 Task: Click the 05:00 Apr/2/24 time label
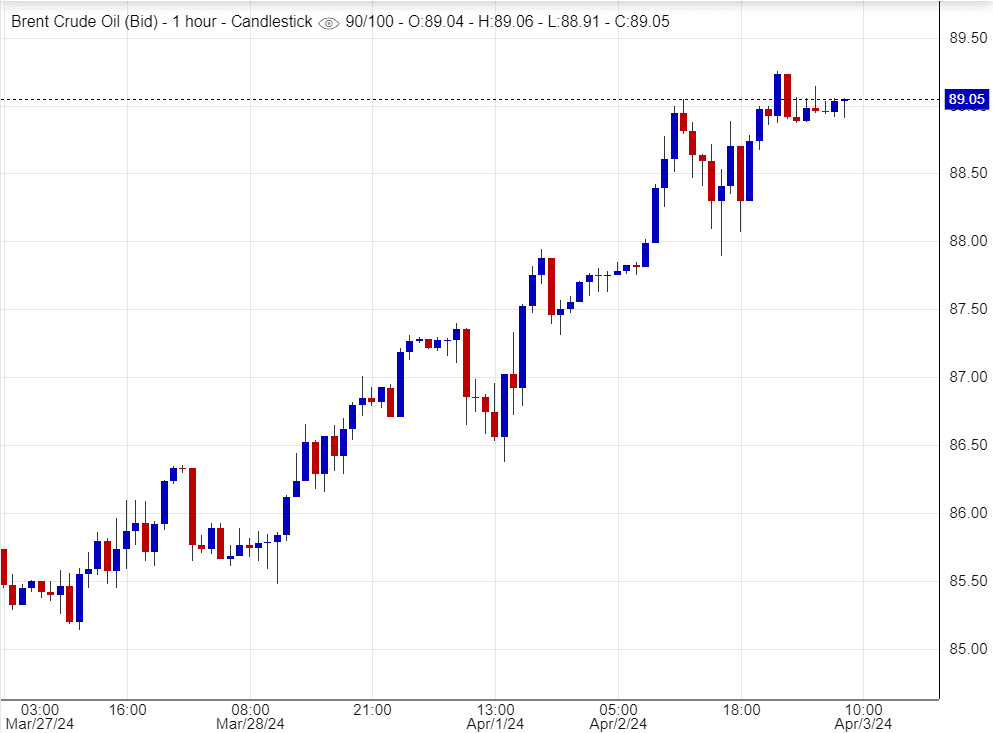[618, 717]
